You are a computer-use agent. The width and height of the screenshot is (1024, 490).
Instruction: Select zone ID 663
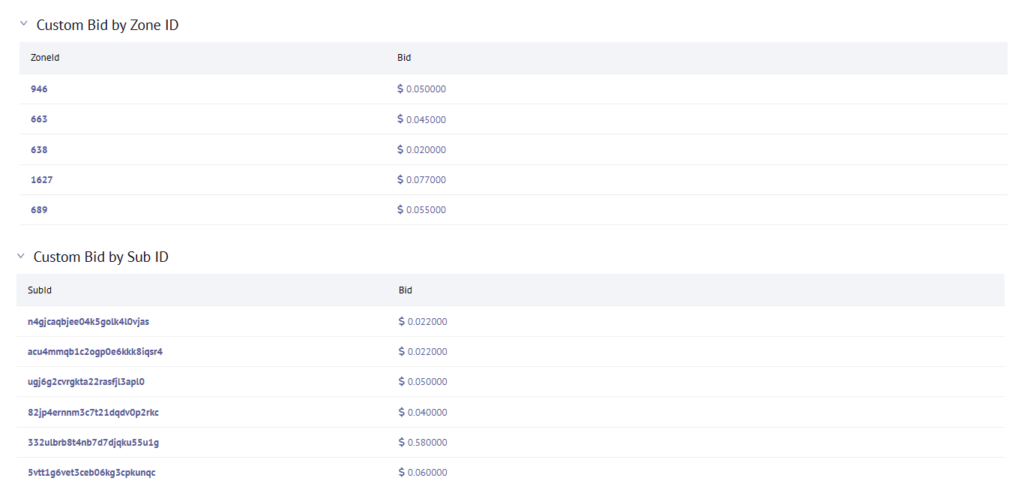(x=39, y=119)
